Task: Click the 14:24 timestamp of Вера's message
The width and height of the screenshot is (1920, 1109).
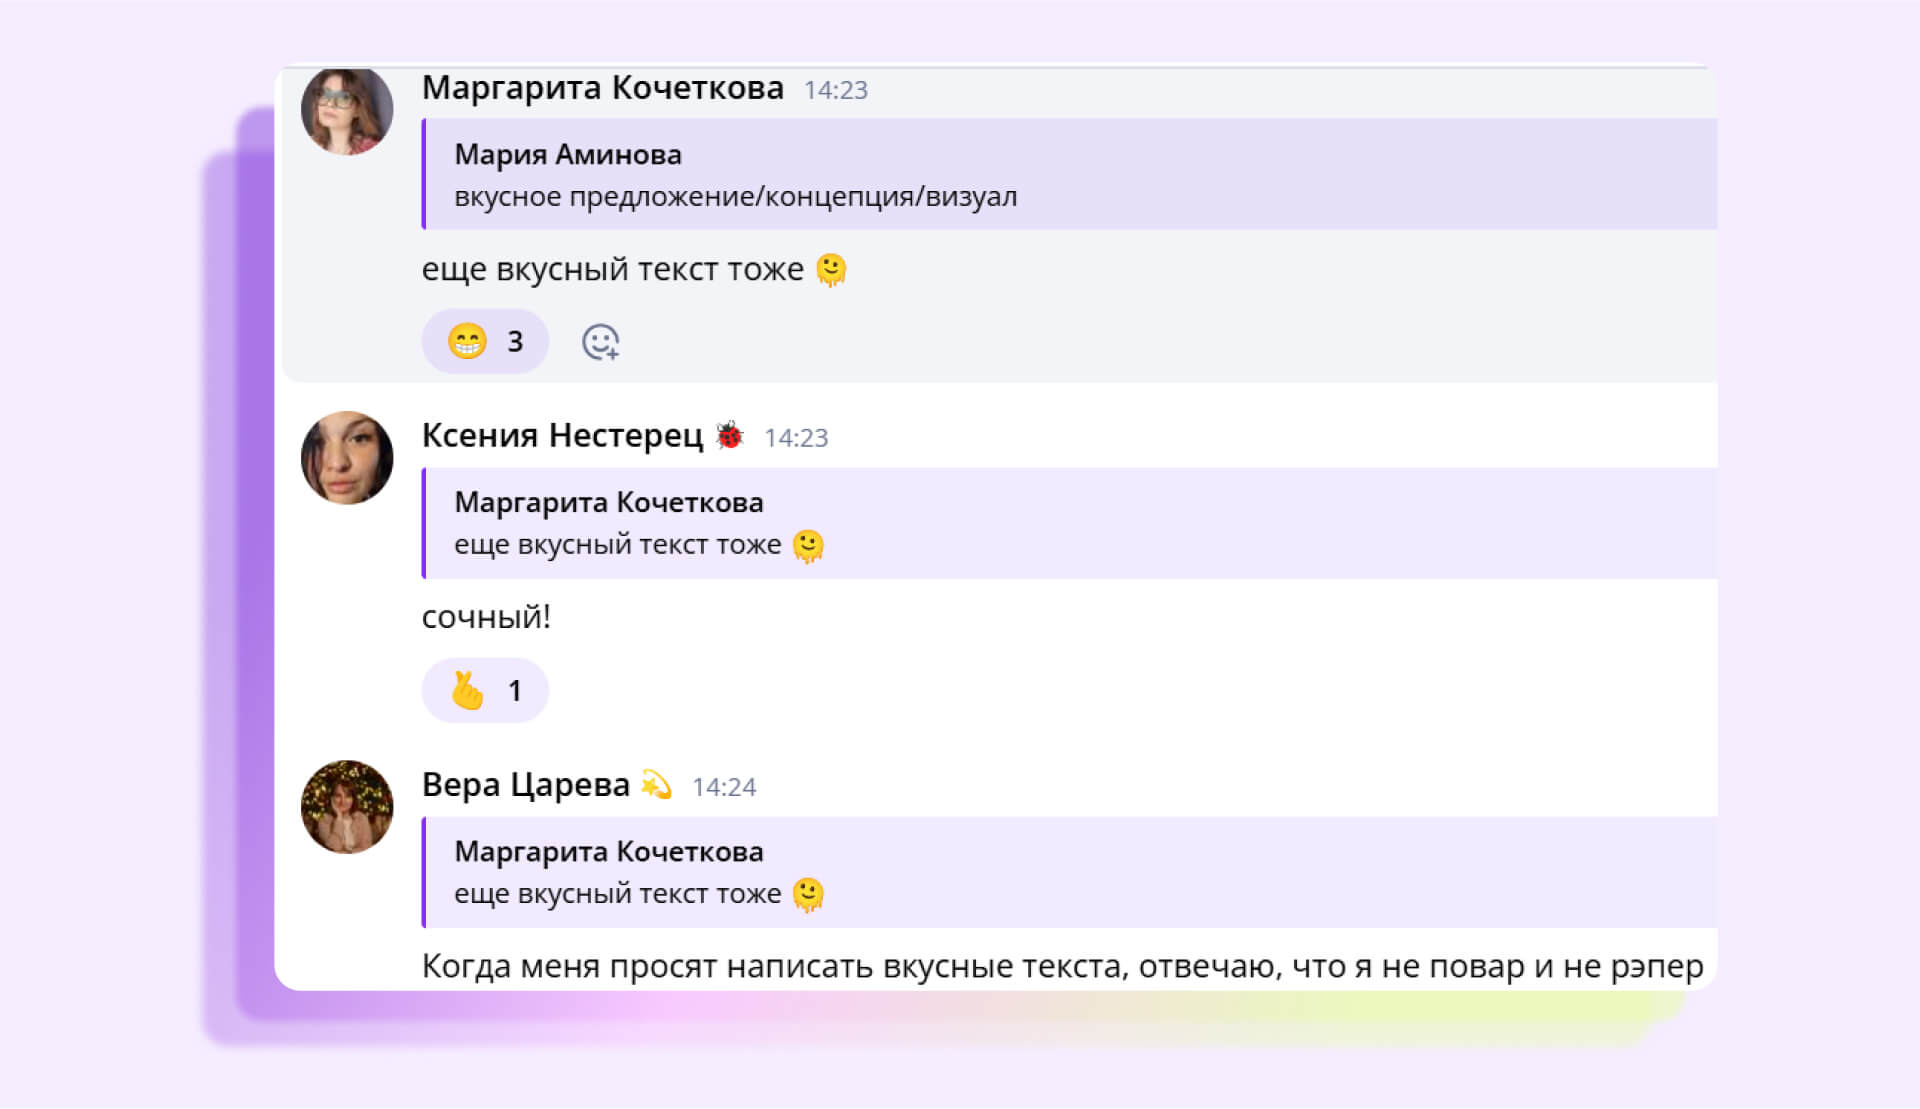Action: click(x=723, y=787)
